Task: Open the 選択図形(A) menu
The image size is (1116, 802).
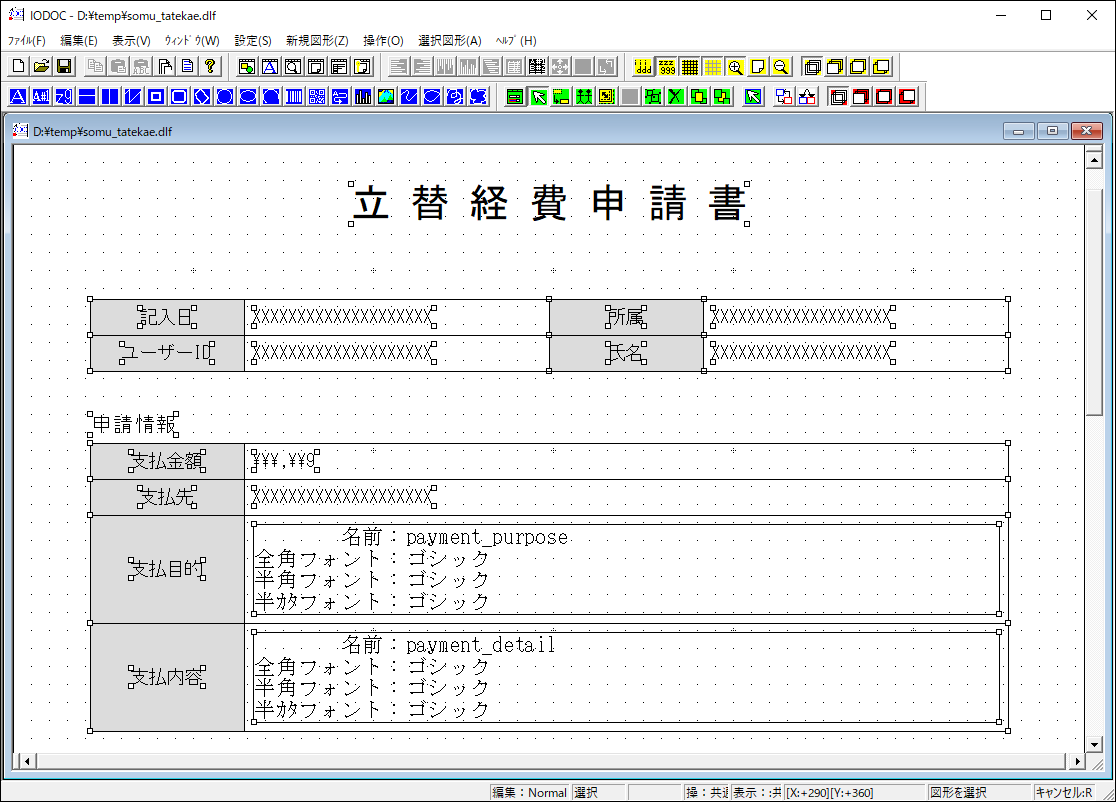Action: pyautogui.click(x=450, y=41)
